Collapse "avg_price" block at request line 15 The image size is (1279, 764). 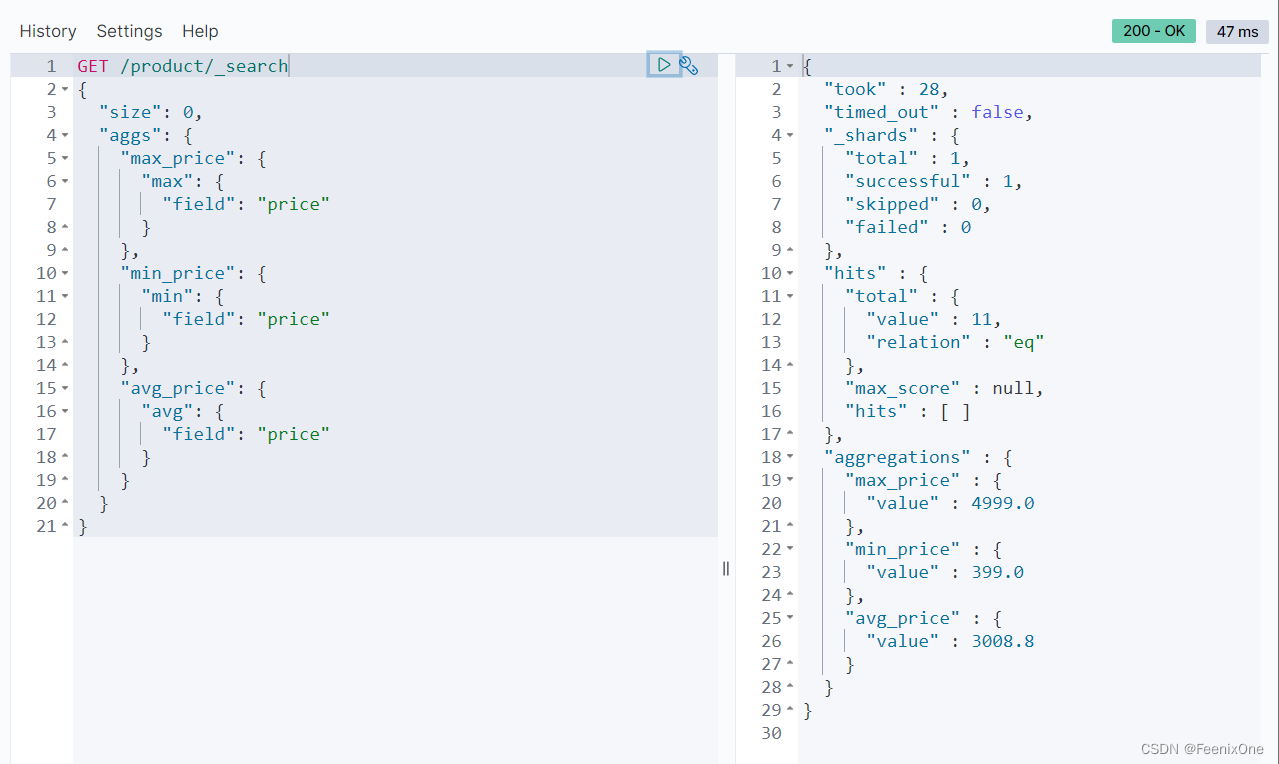pos(65,389)
